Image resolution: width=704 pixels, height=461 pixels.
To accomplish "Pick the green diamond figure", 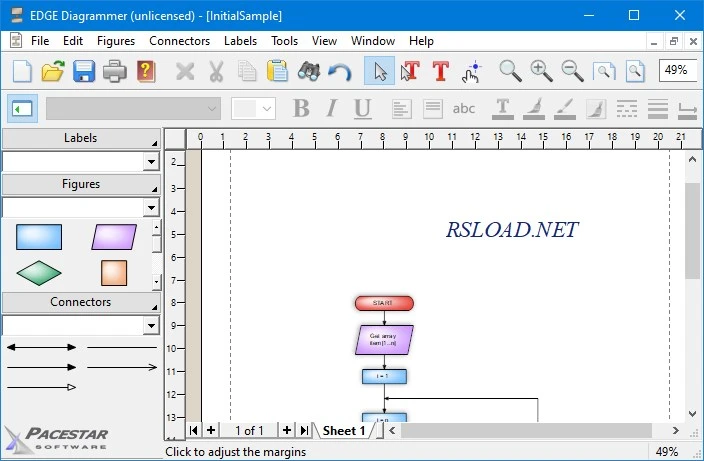I will pos(39,273).
